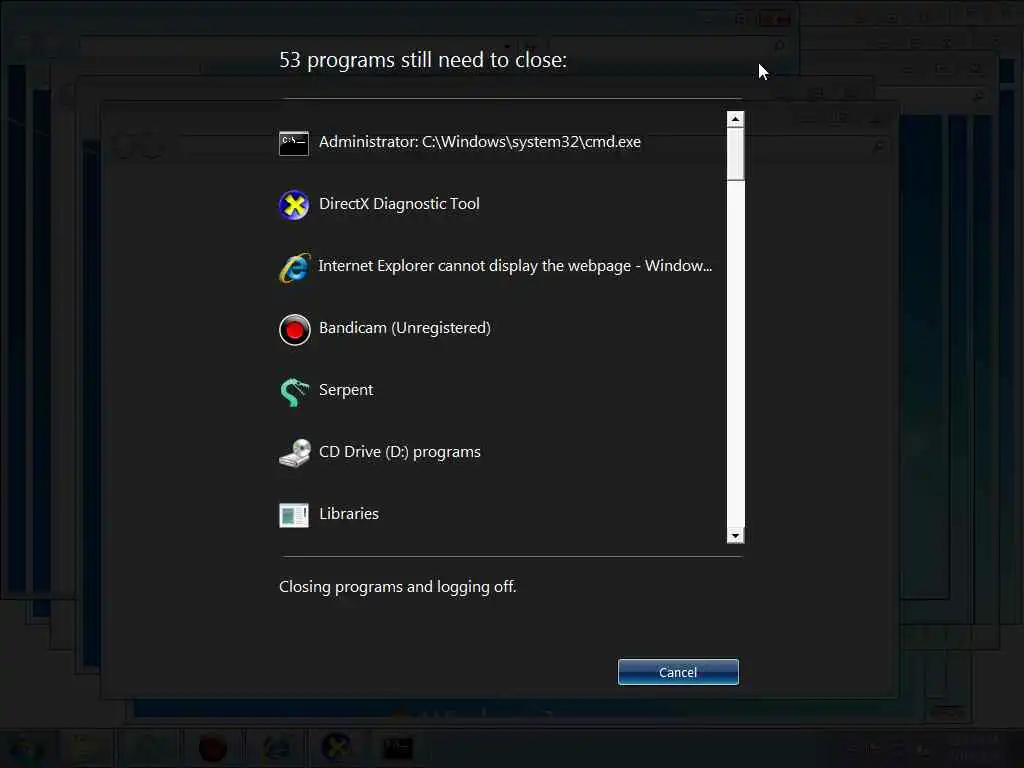The image size is (1024, 768).
Task: Click the Libraries icon in list
Action: [294, 515]
